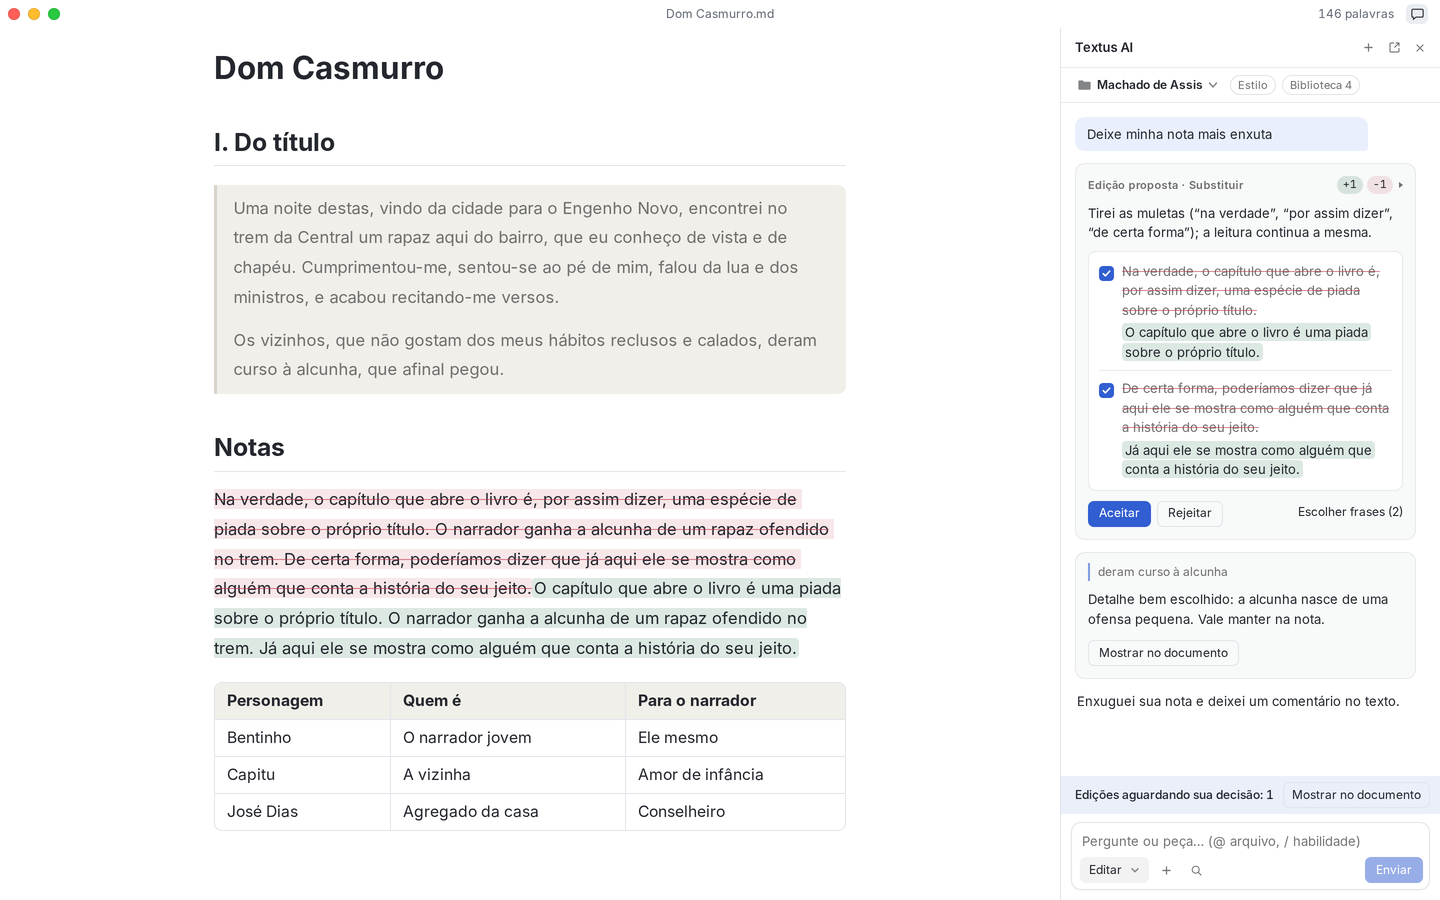Image resolution: width=1440 pixels, height=900 pixels.
Task: Close the Textus AI panel
Action: [1420, 47]
